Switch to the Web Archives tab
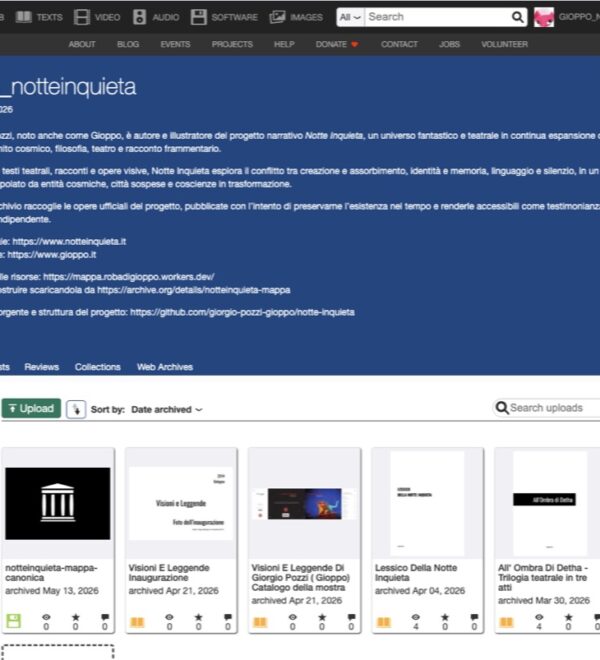The height and width of the screenshot is (660, 600). 165,367
